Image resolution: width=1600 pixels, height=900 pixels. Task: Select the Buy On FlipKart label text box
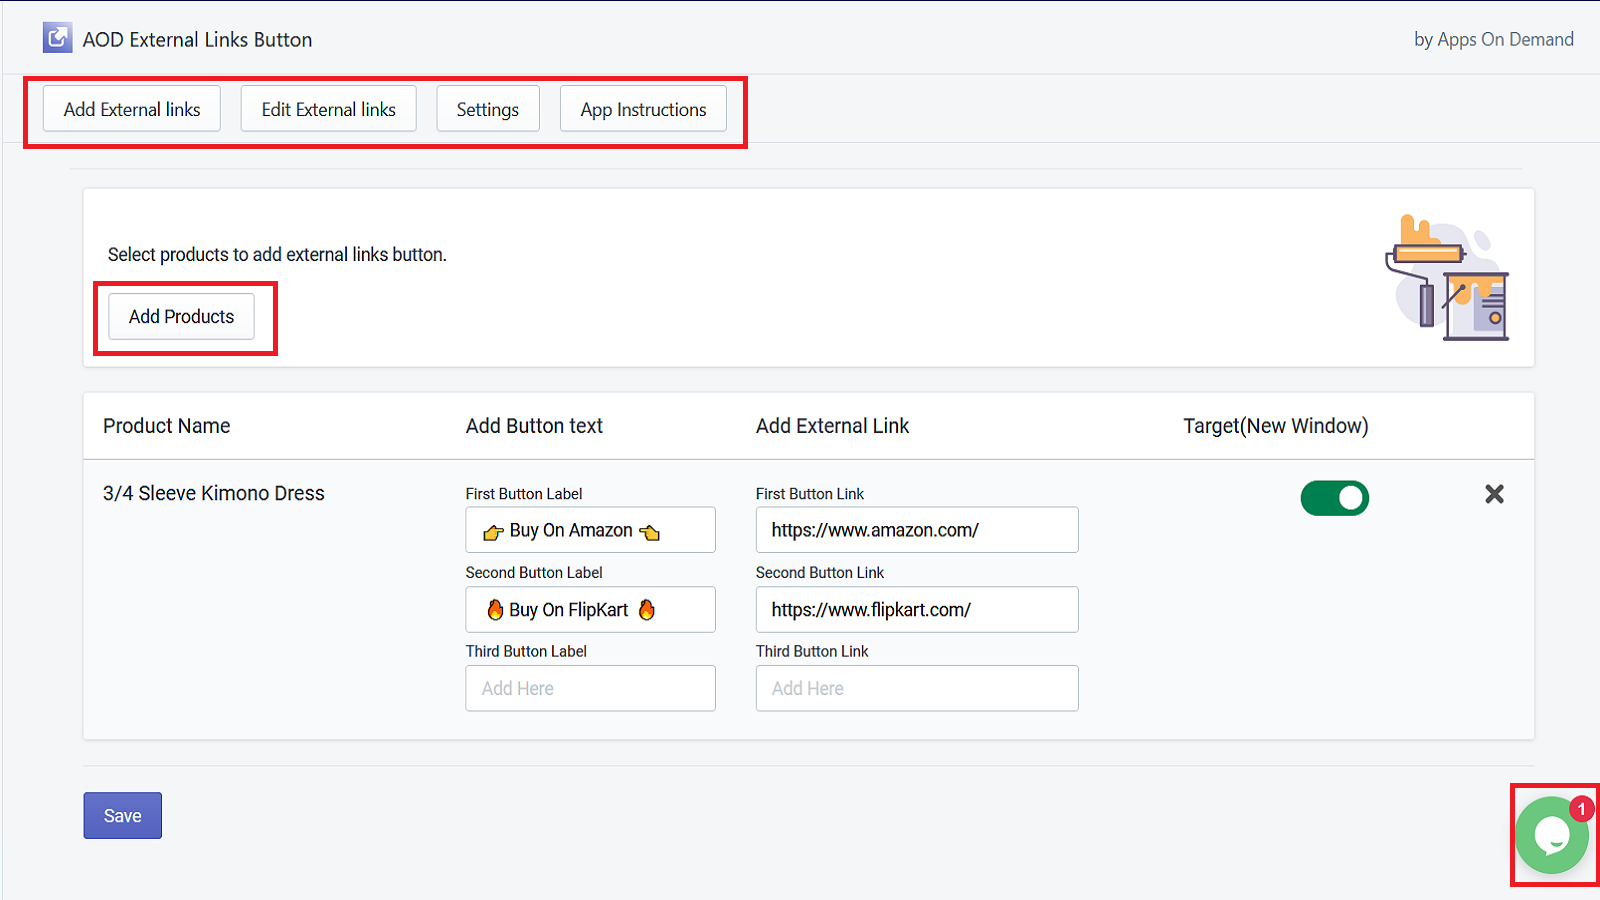[x=590, y=609]
